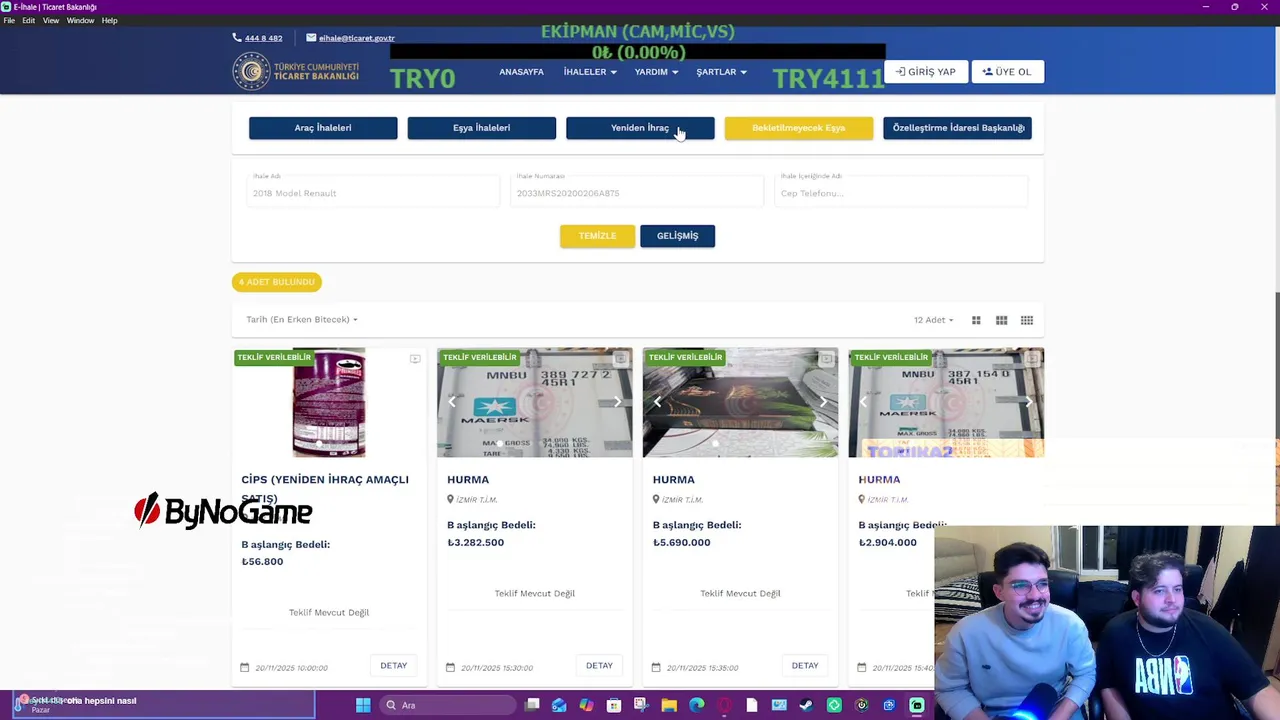The height and width of the screenshot is (720, 1280).
Task: Click the calendar icon beside 20/11/2025 15:35:00
Action: (x=656, y=667)
